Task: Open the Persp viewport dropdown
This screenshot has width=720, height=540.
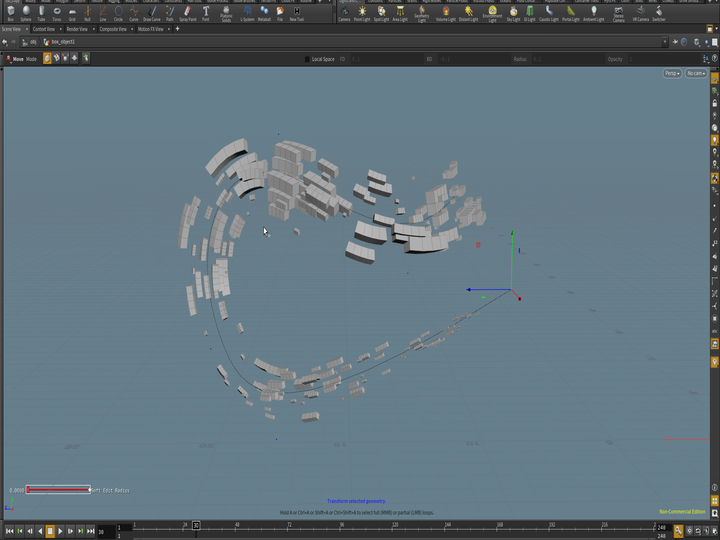Action: [672, 73]
